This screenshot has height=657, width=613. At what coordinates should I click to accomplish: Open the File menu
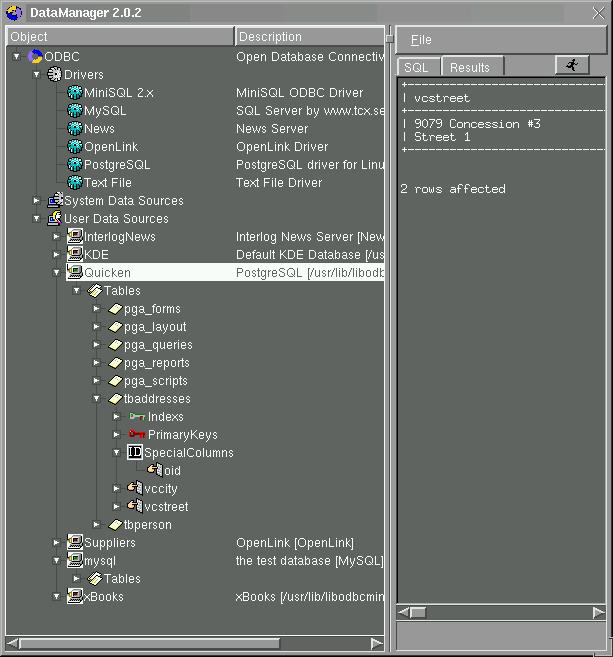[421, 40]
